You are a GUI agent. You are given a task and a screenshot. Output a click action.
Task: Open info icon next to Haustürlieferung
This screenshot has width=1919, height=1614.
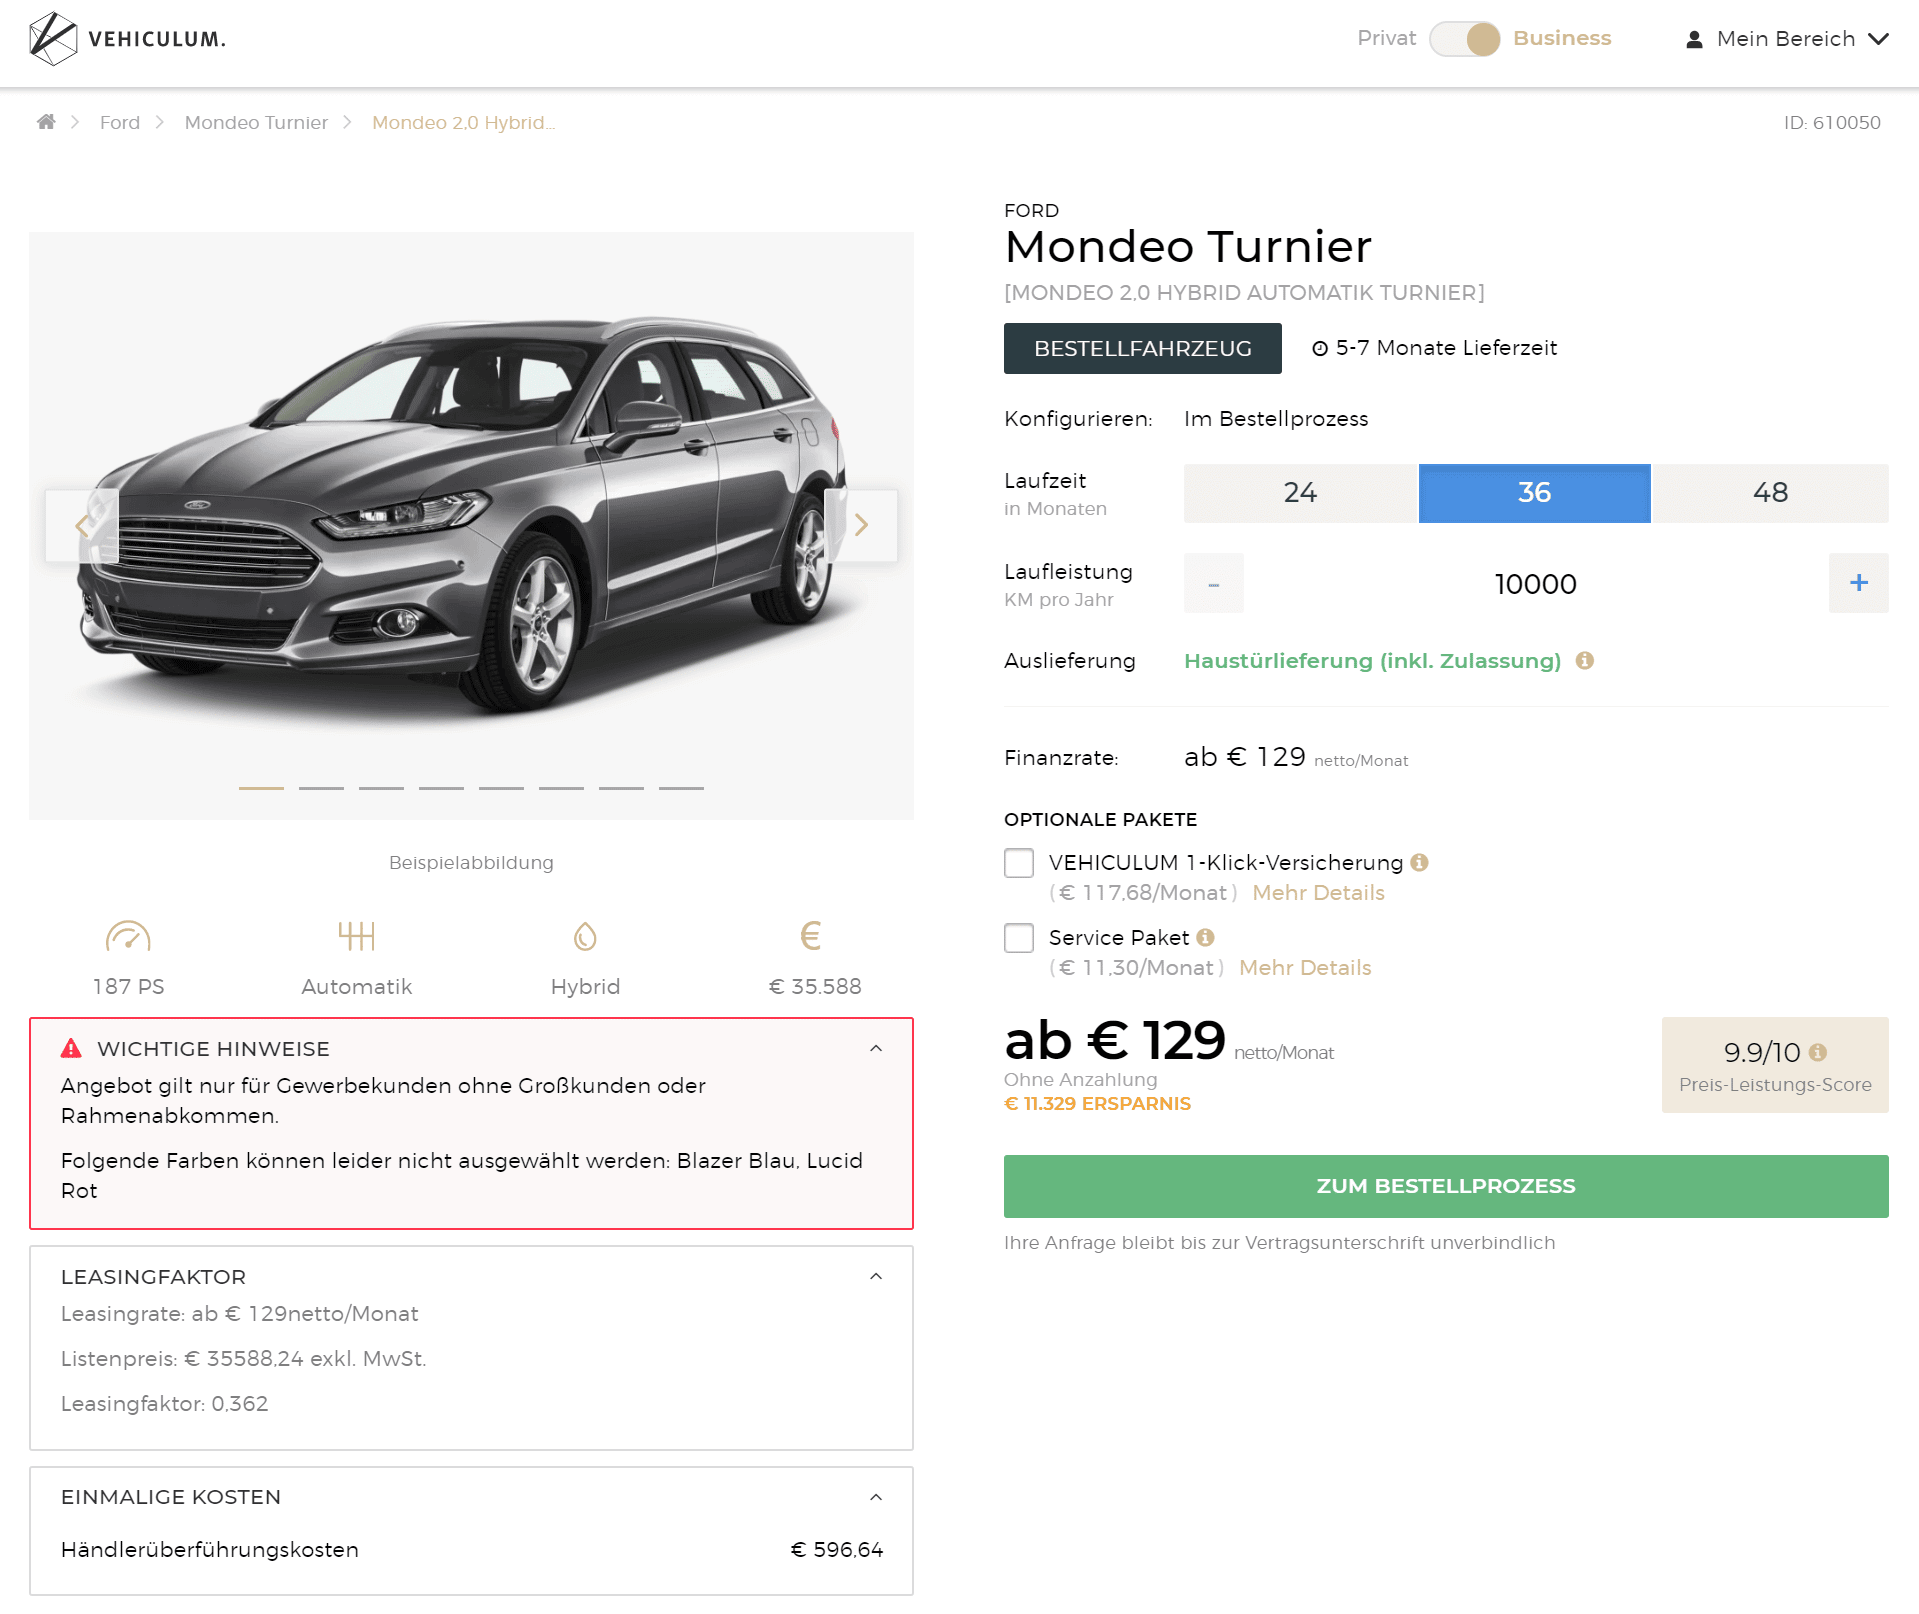coord(1585,660)
